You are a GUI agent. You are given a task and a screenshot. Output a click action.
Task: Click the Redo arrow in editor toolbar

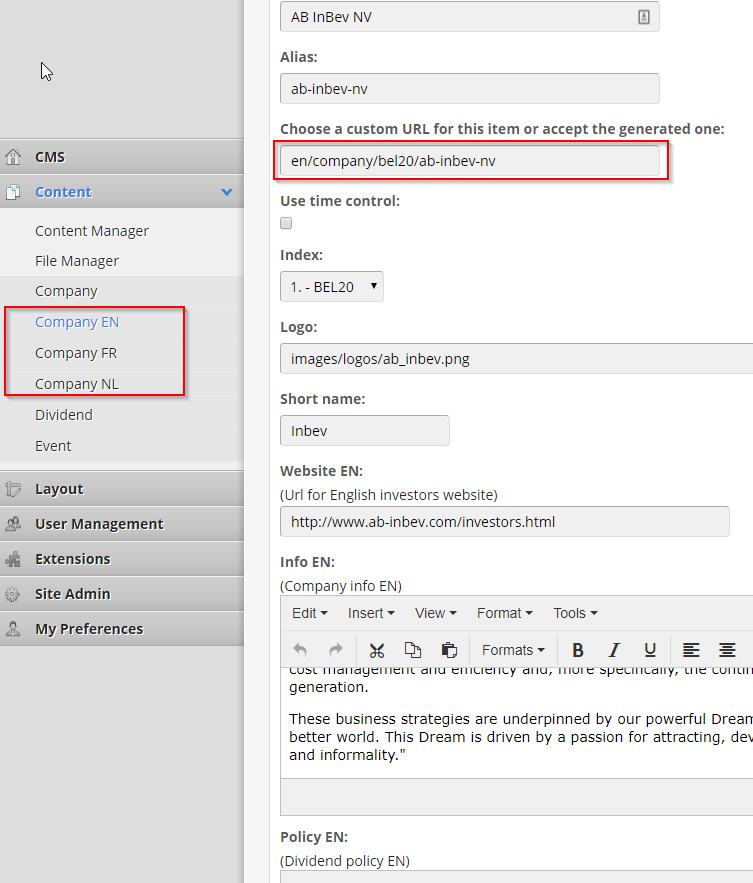(x=336, y=650)
